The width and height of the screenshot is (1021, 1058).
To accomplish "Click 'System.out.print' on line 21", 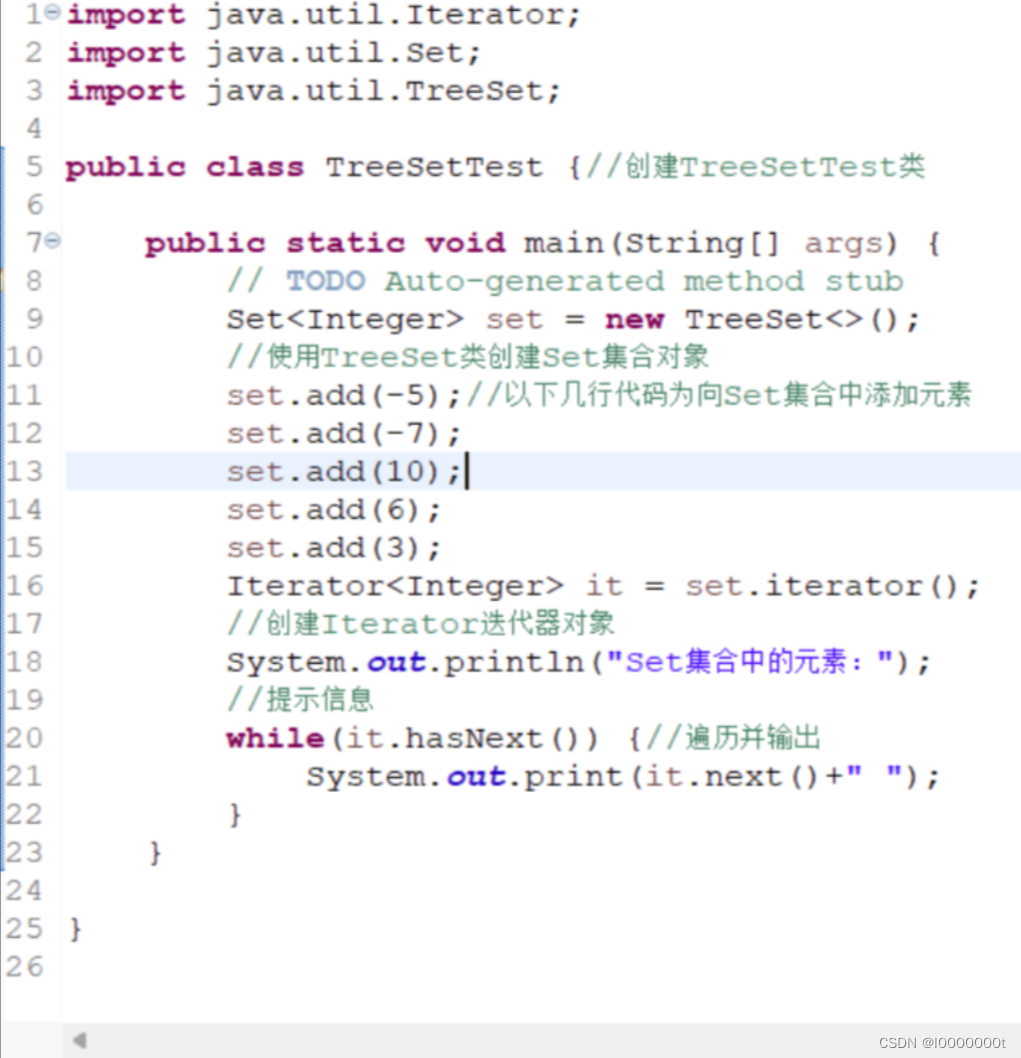I will click(x=464, y=777).
